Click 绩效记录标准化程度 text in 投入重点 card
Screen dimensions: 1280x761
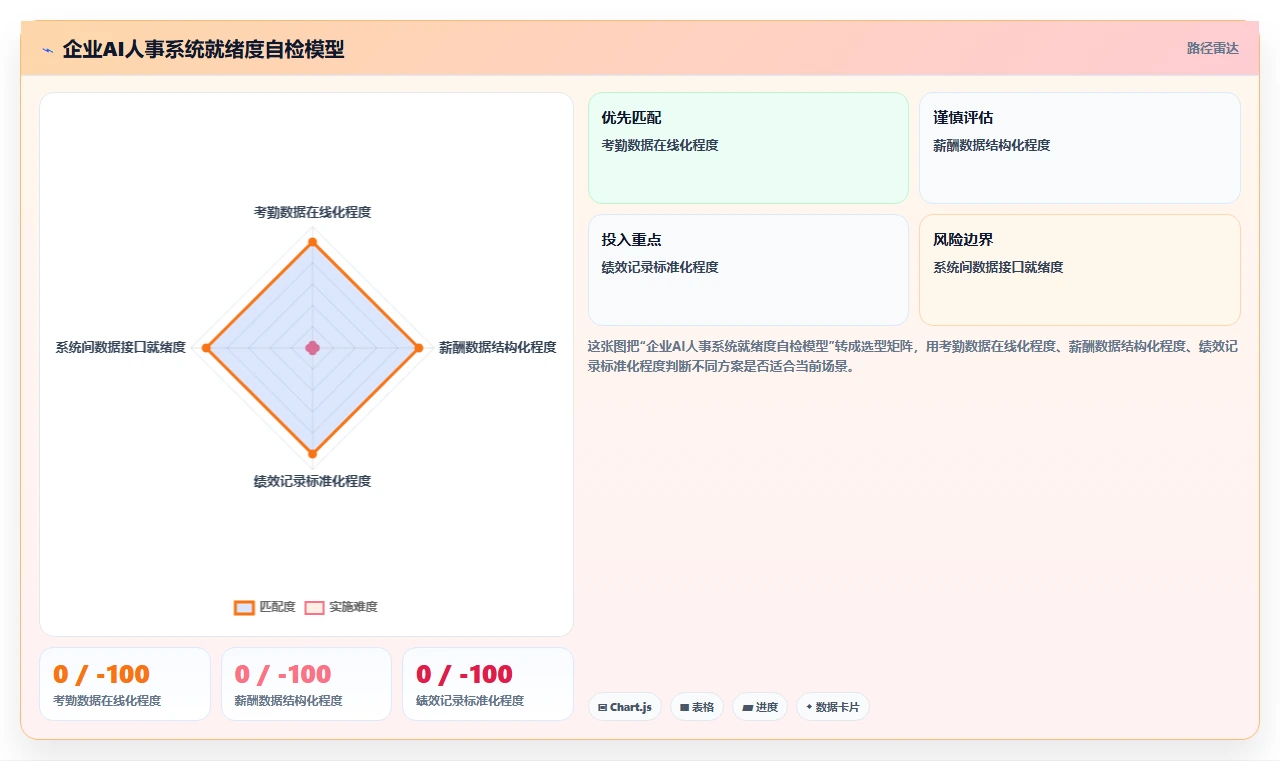pos(660,267)
